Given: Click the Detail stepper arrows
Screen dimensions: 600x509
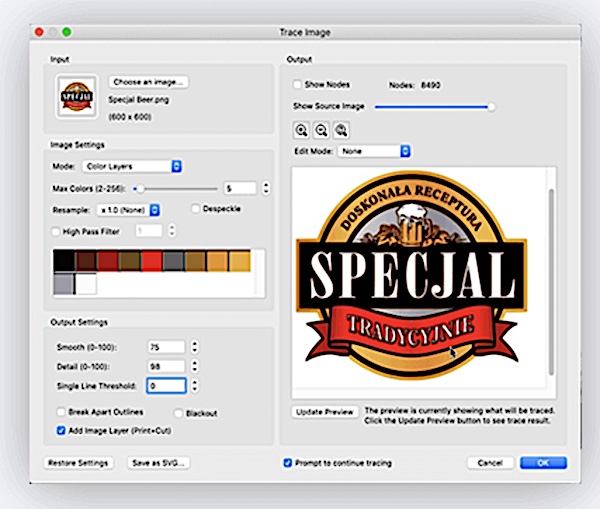Looking at the screenshot, I should [195, 366].
